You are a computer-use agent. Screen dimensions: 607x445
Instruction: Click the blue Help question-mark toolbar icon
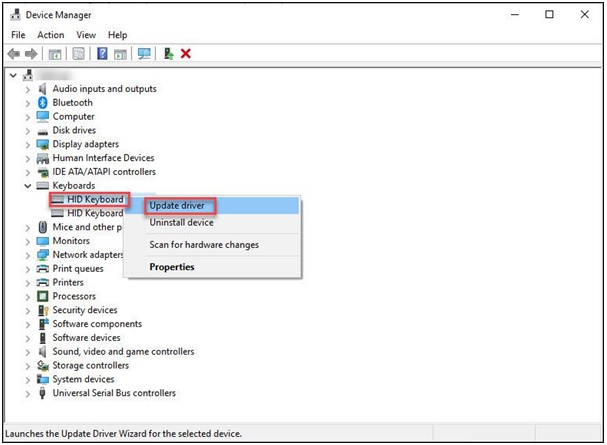pos(101,54)
